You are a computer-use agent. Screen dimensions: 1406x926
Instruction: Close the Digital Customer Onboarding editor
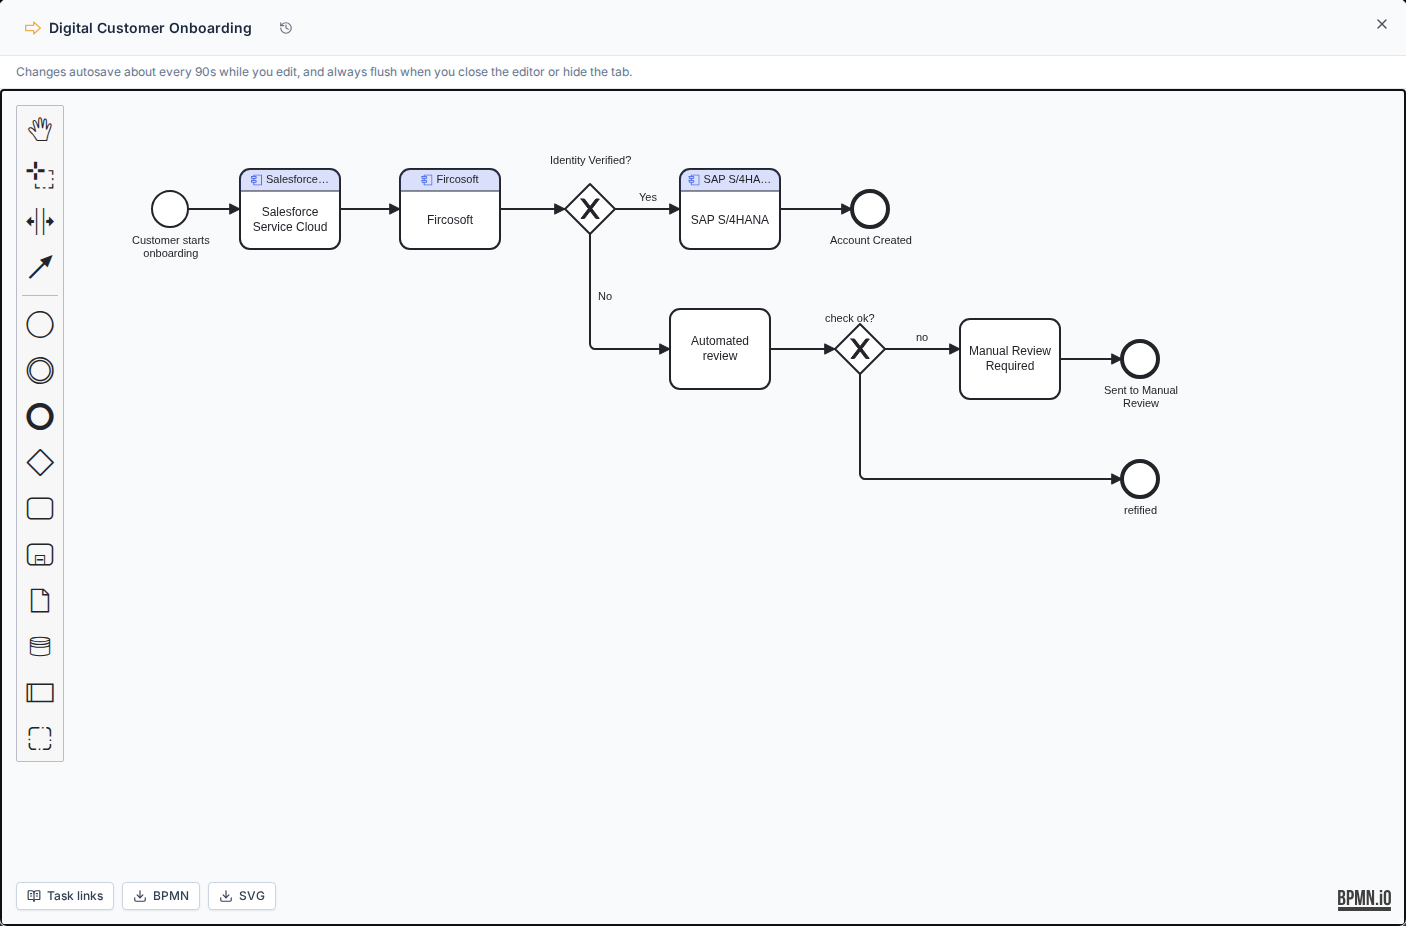tap(1382, 24)
